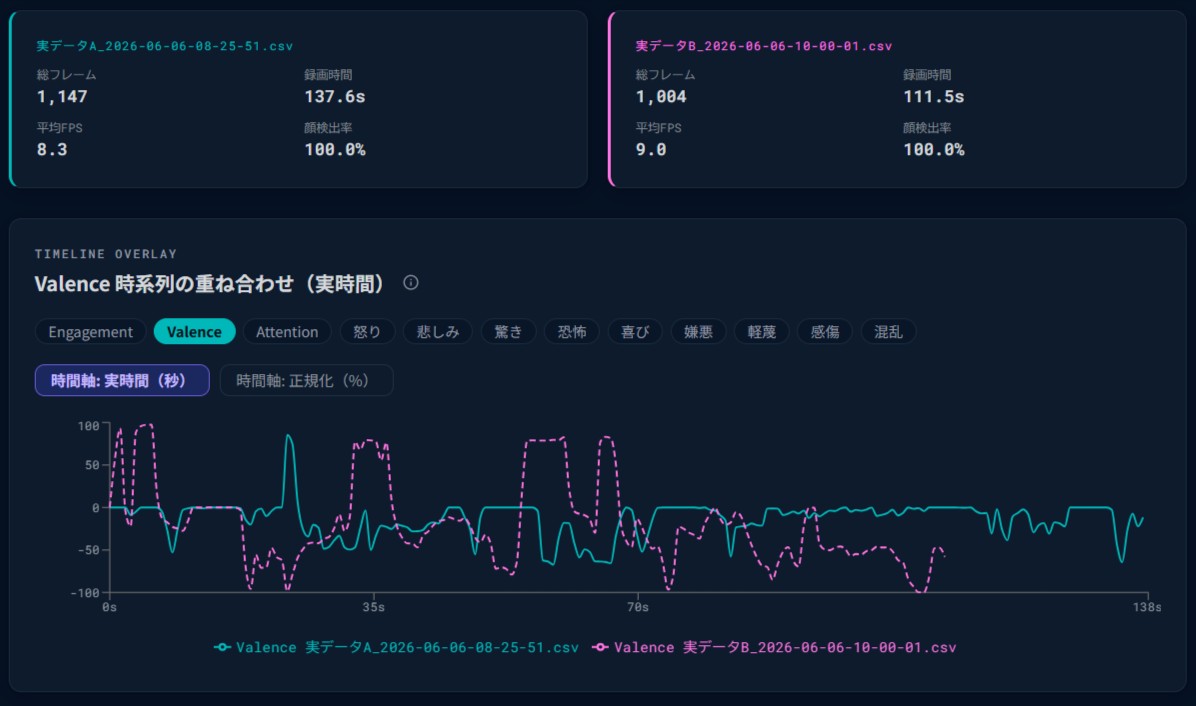This screenshot has width=1196, height=706.
Task: Pick the 感傷 emotion pill
Action: coord(825,332)
